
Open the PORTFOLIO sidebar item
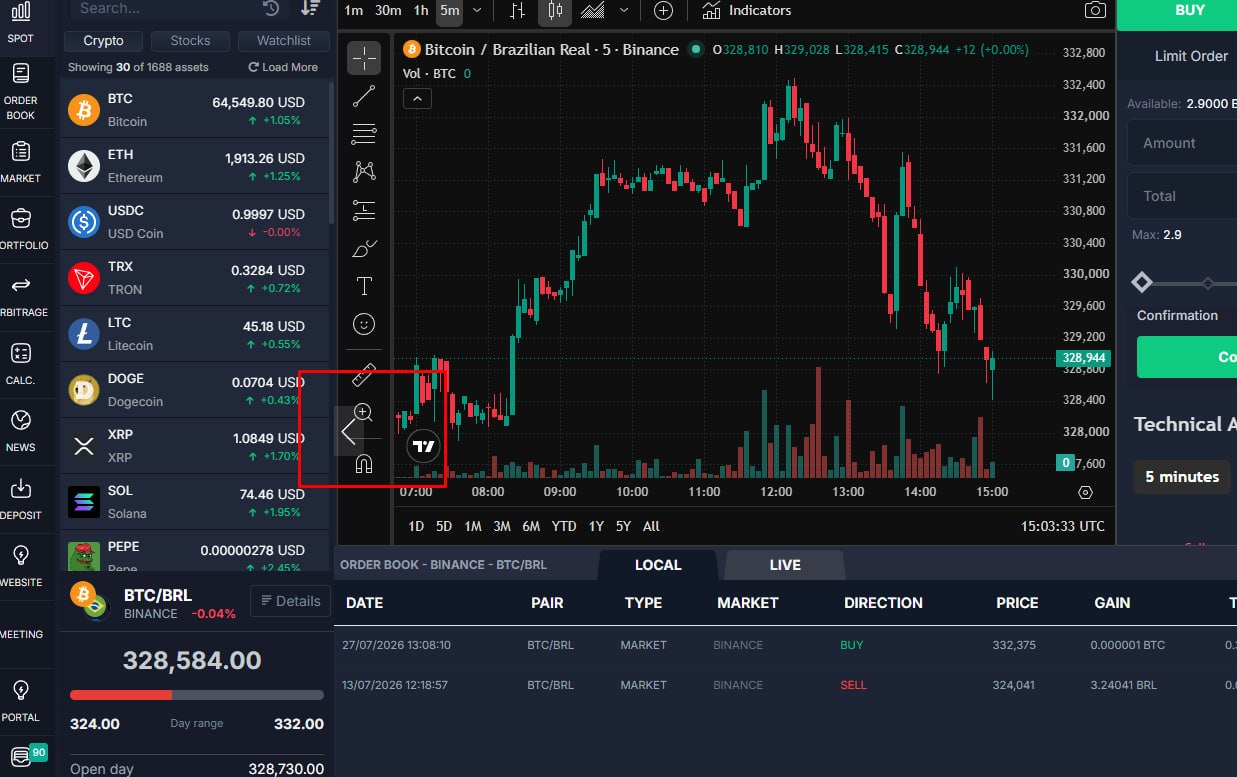(20, 229)
